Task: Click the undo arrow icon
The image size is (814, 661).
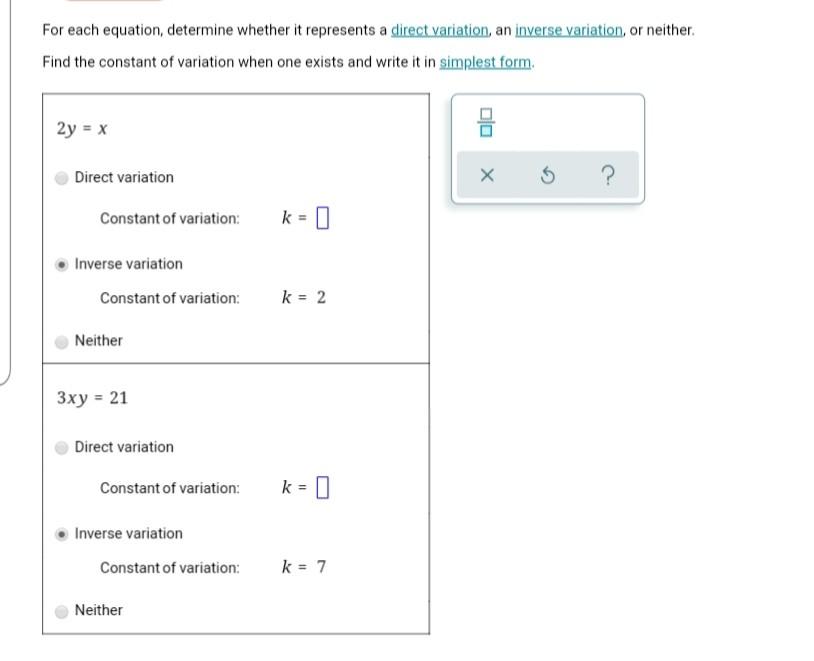Action: [x=547, y=176]
